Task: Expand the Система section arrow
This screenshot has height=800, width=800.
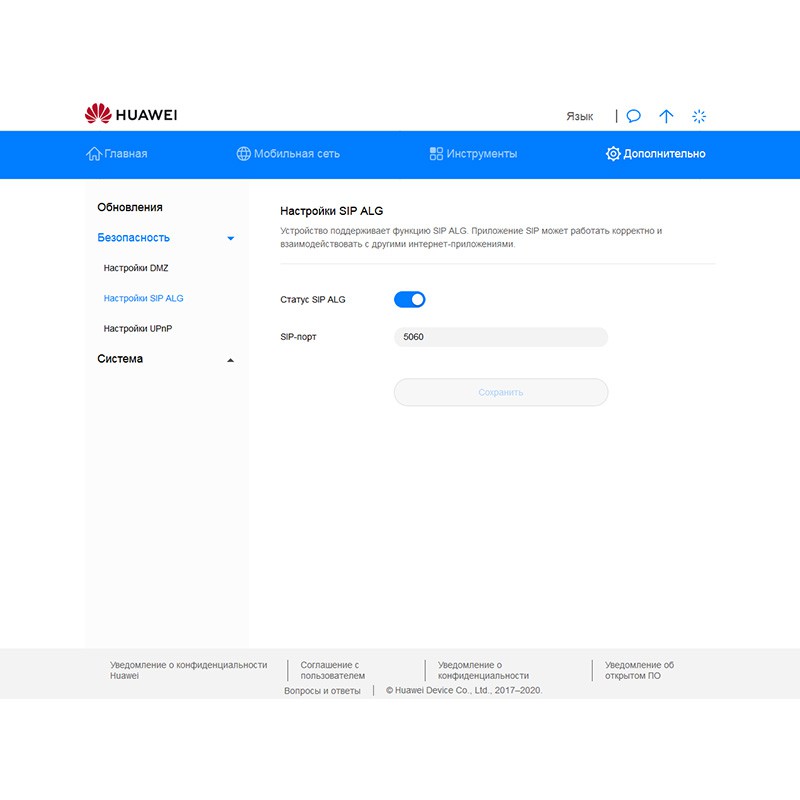Action: click(x=231, y=359)
